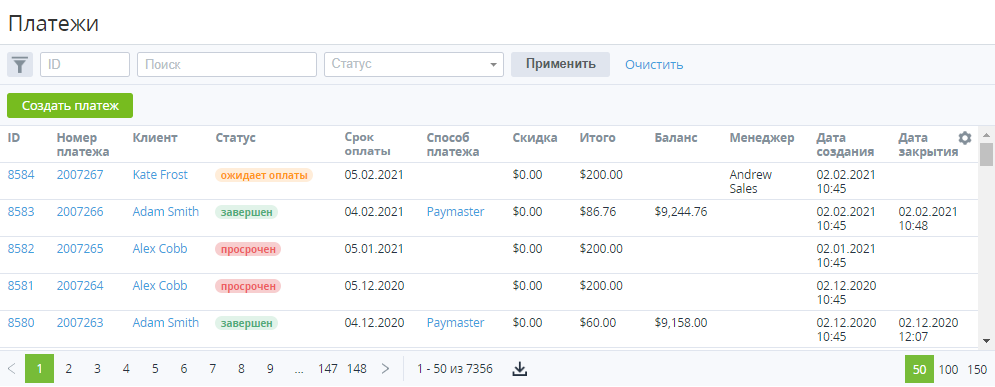This screenshot has width=995, height=387.
Task: Go to page 148
Action: [x=357, y=369]
